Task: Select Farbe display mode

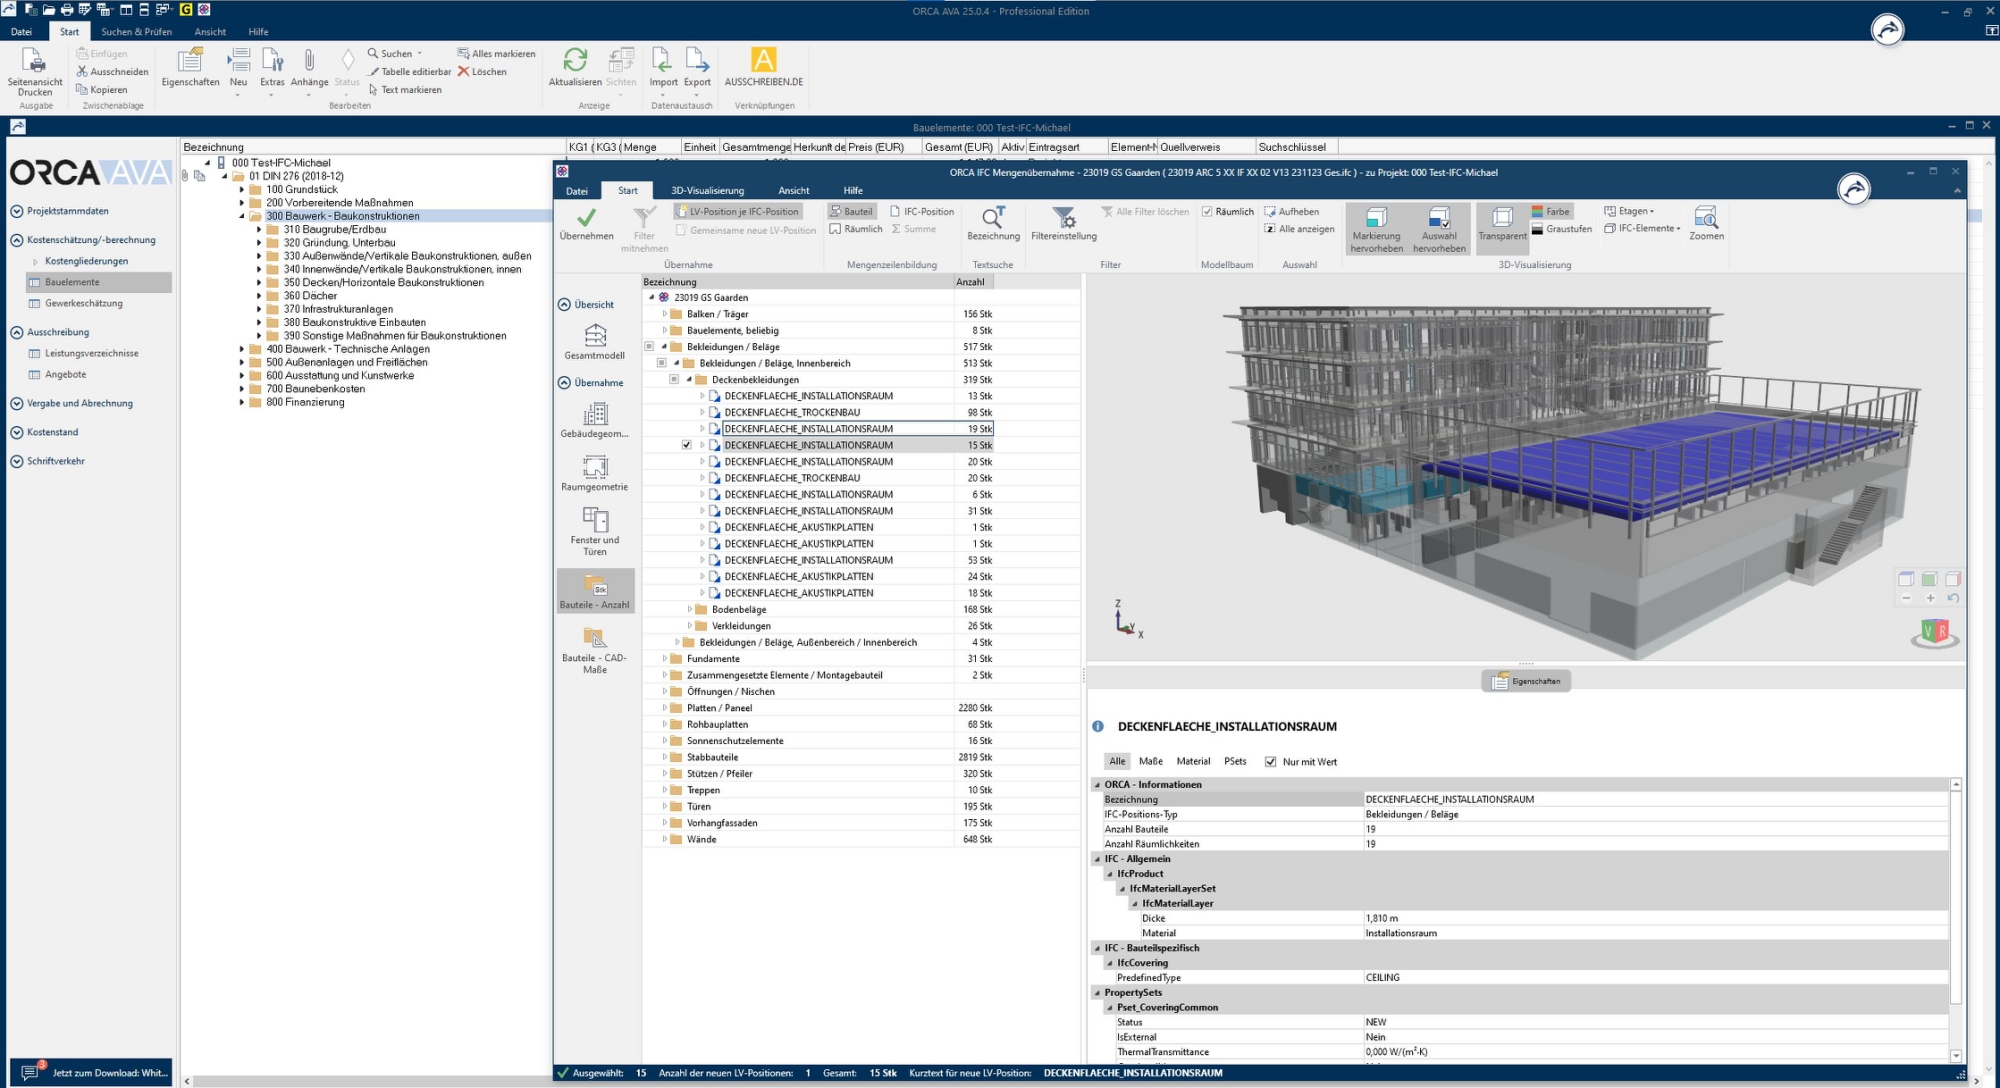Action: (1550, 212)
